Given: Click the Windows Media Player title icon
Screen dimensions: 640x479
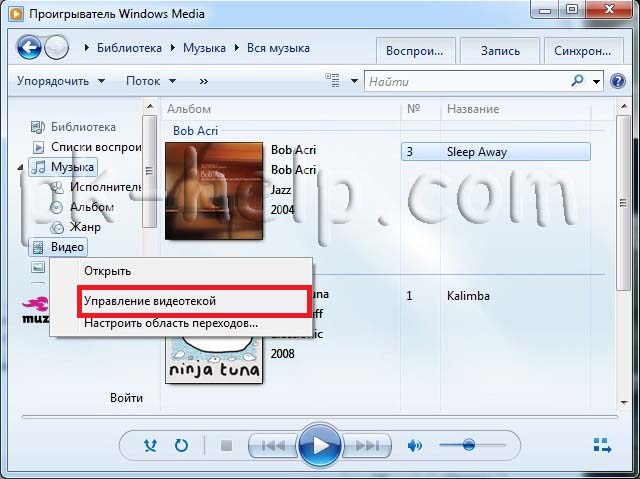Looking at the screenshot, I should tap(16, 14).
